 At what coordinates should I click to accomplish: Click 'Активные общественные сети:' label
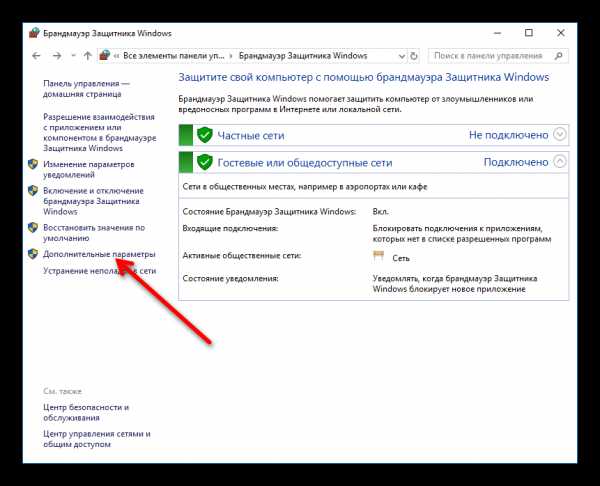pyautogui.click(x=242, y=255)
